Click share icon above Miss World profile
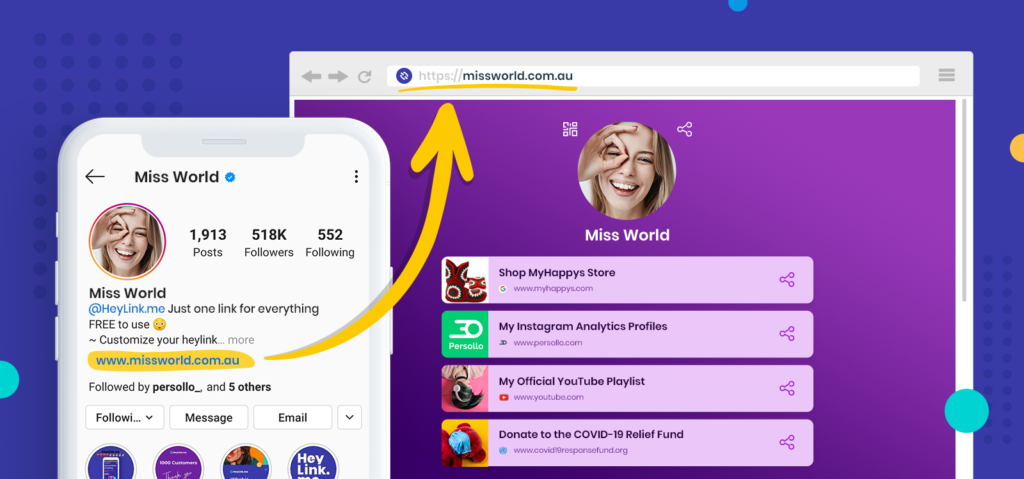This screenshot has height=479, width=1024. pos(684,129)
